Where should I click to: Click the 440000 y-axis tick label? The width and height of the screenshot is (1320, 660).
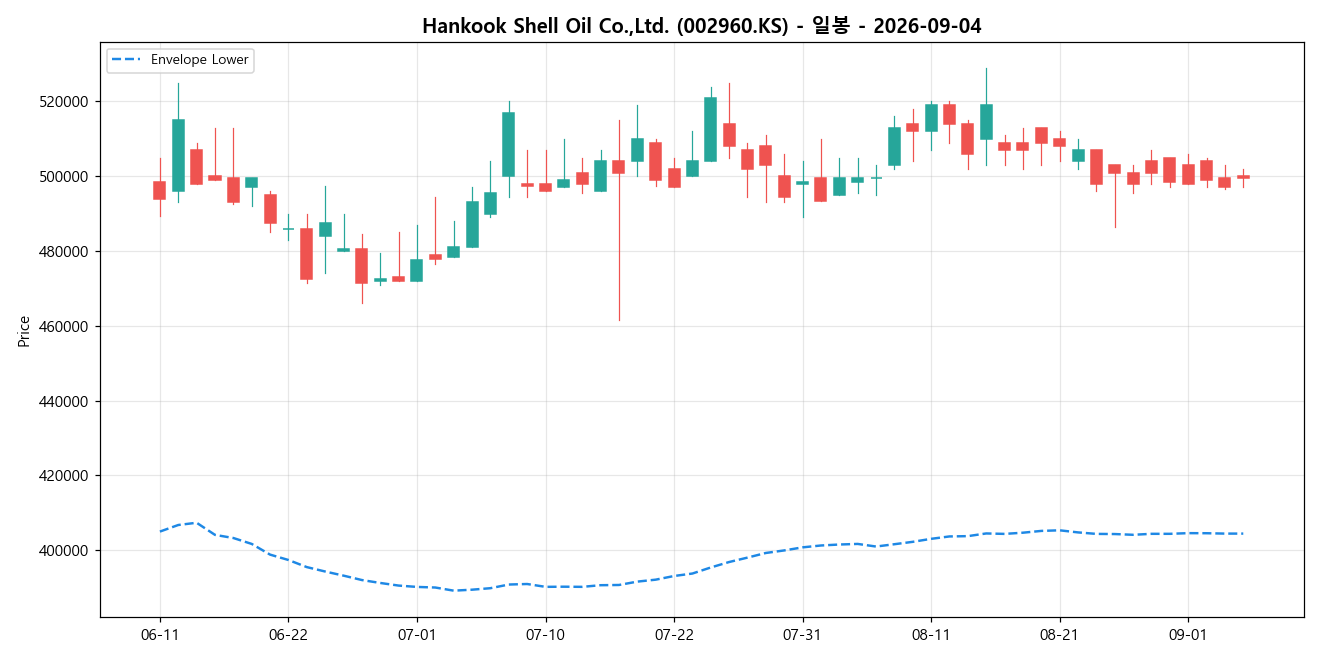(x=64, y=402)
